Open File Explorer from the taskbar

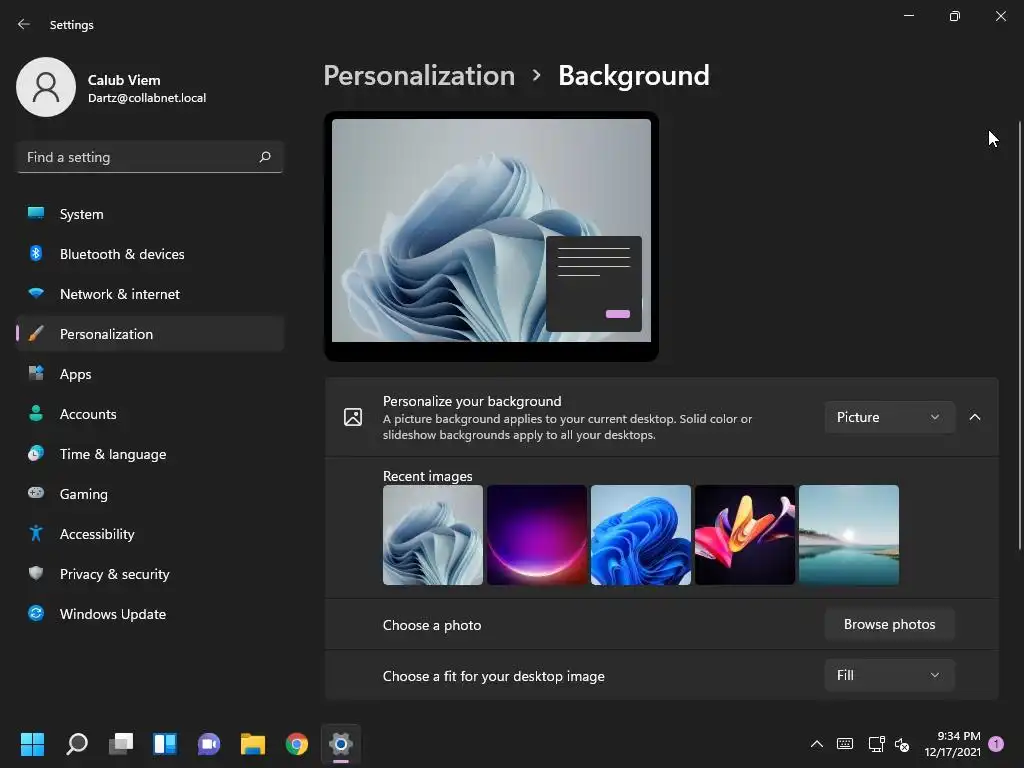[x=253, y=744]
